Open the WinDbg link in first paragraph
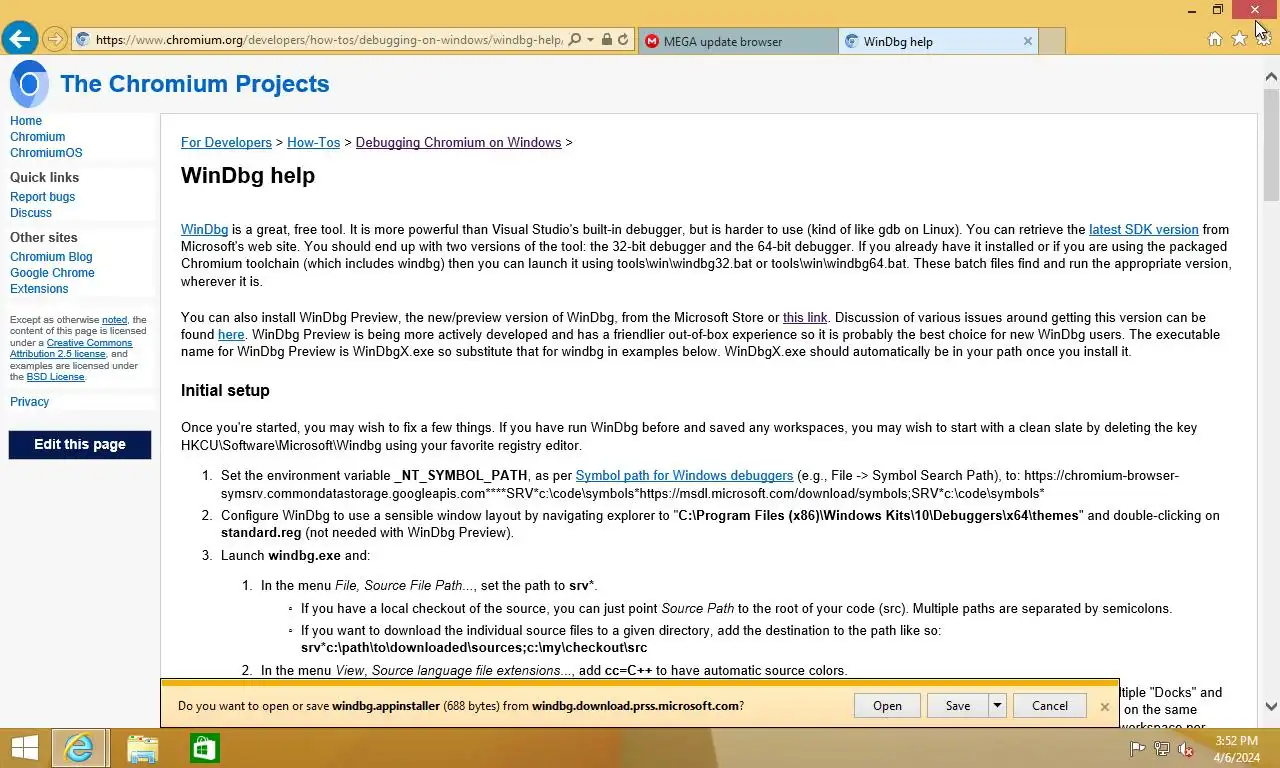 204,230
